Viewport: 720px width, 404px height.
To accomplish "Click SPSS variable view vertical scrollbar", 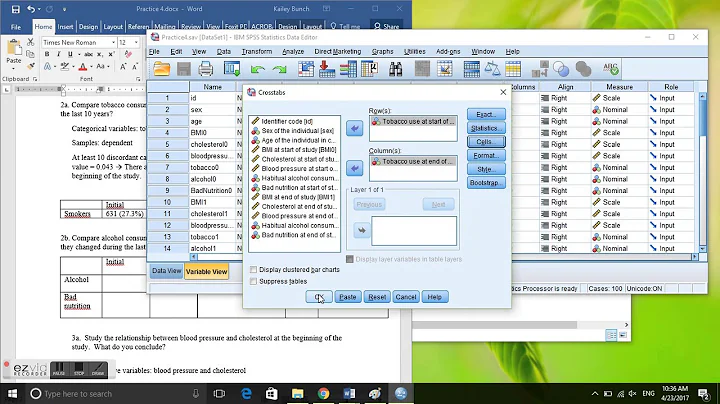I will [702, 172].
